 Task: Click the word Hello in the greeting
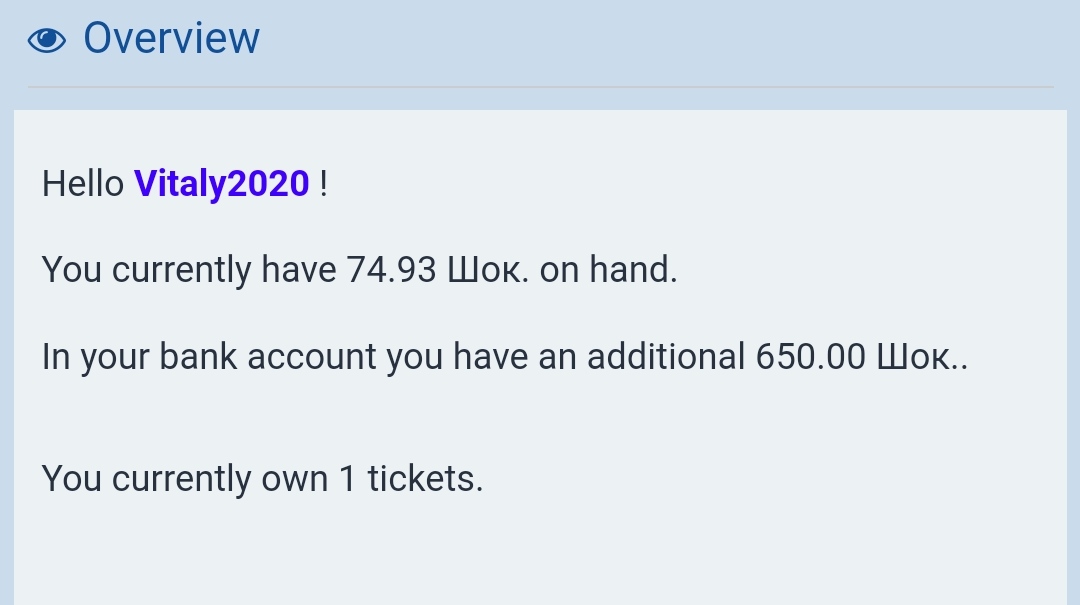tap(83, 185)
